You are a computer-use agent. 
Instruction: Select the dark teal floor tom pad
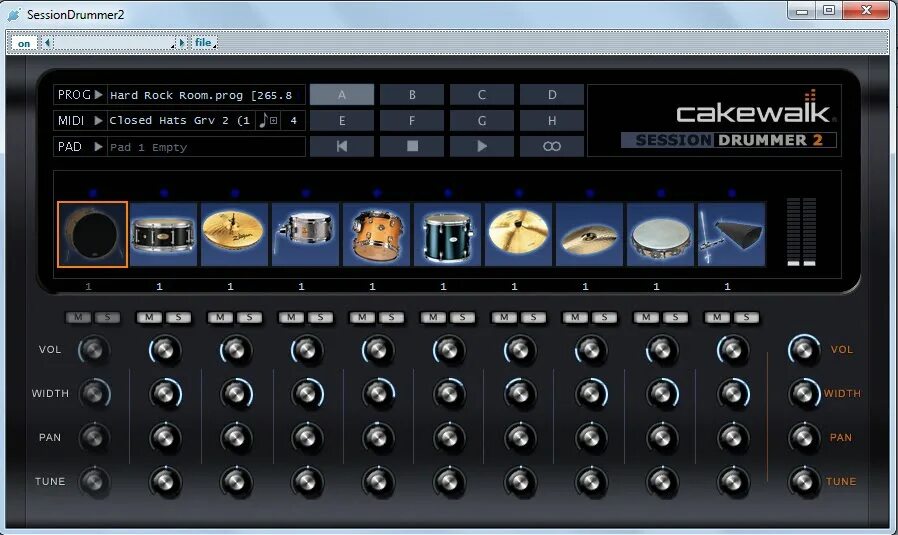tap(448, 234)
